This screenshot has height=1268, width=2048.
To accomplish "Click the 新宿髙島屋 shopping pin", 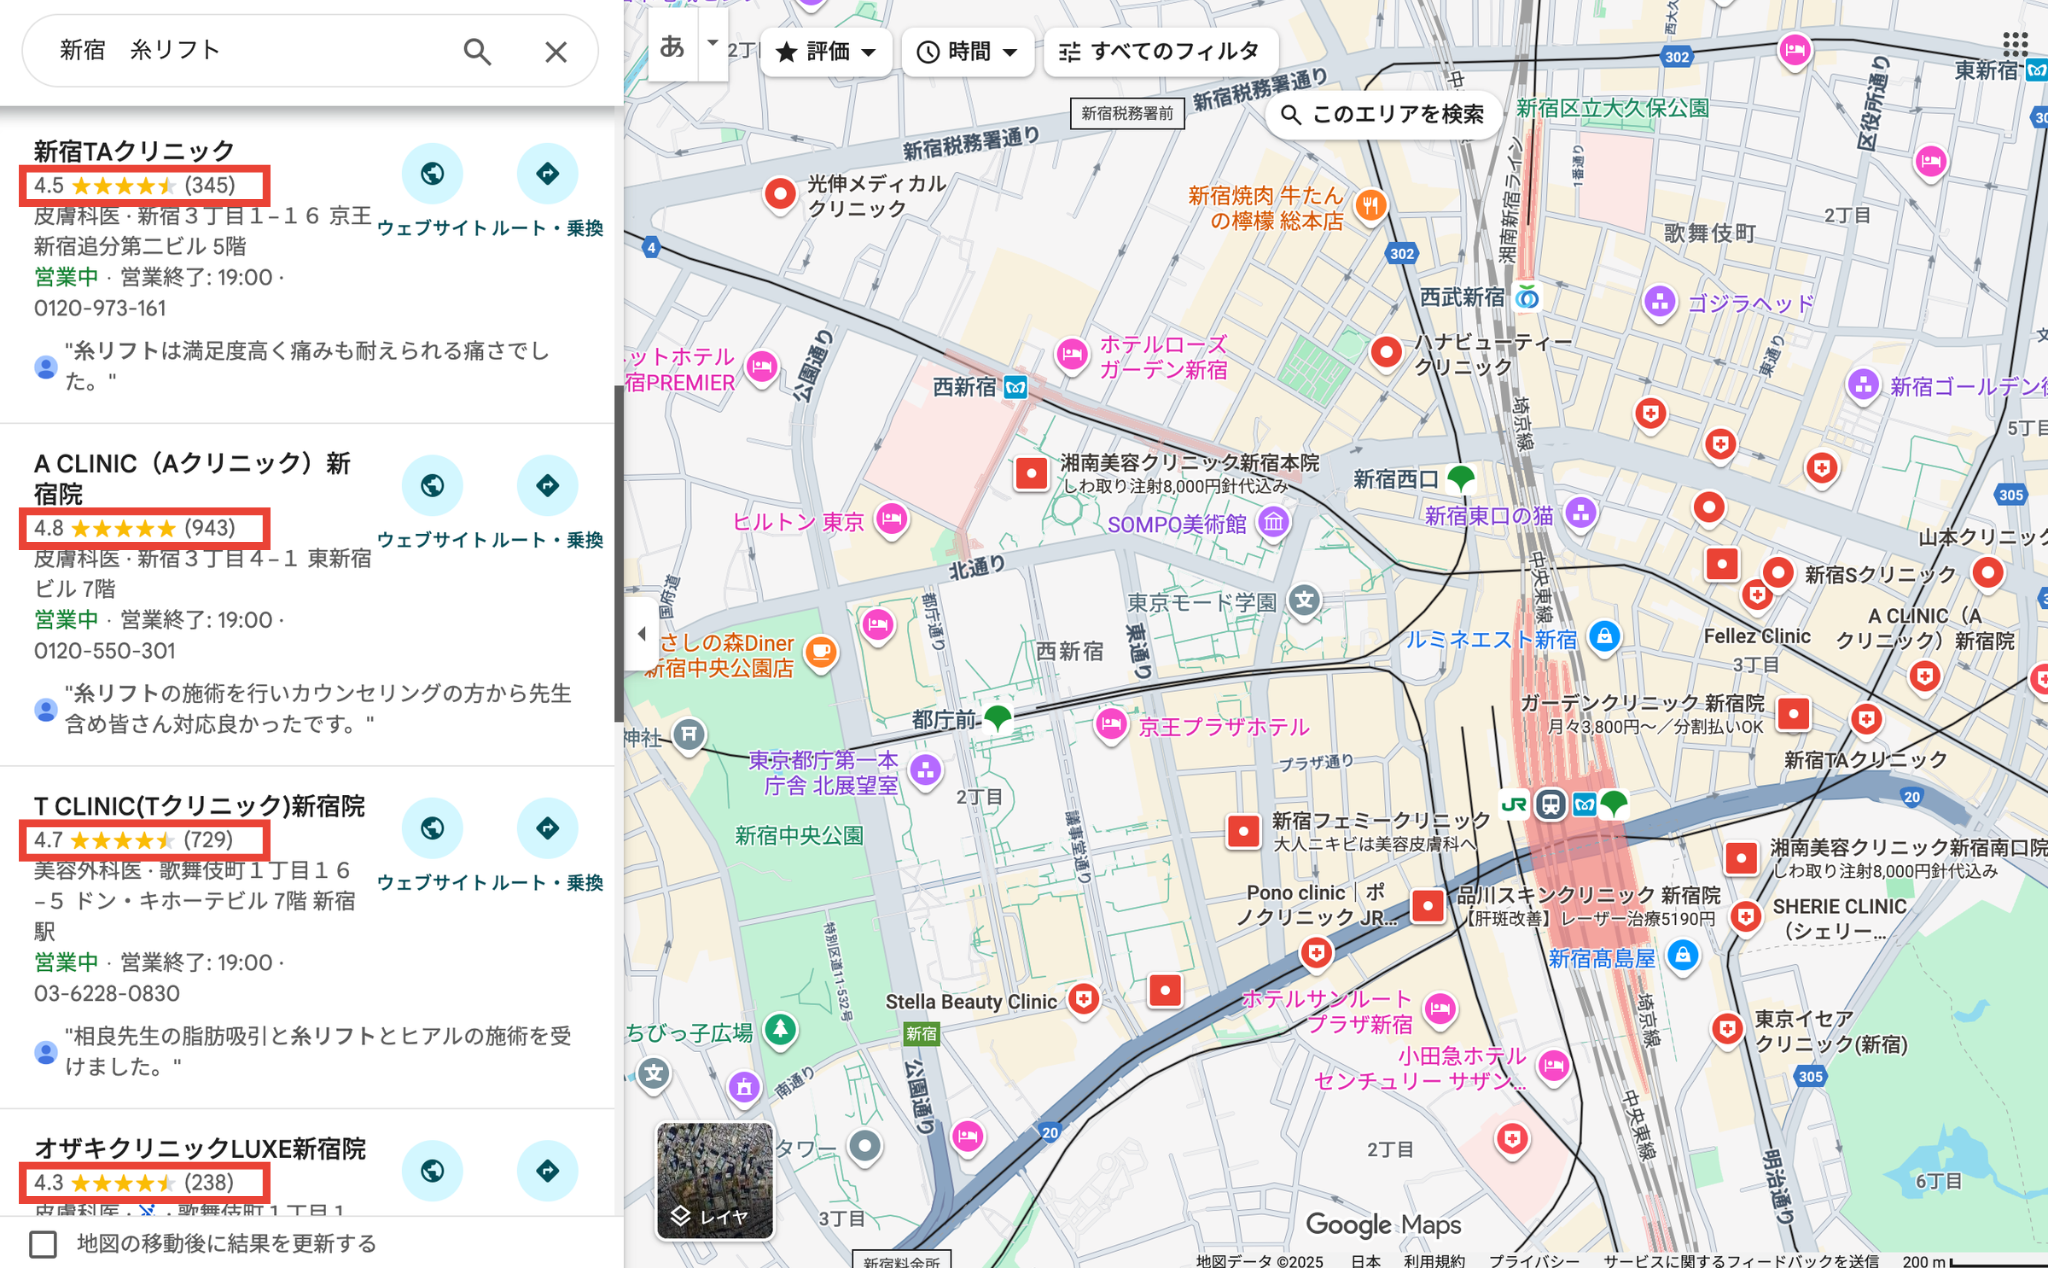I will coord(1683,956).
